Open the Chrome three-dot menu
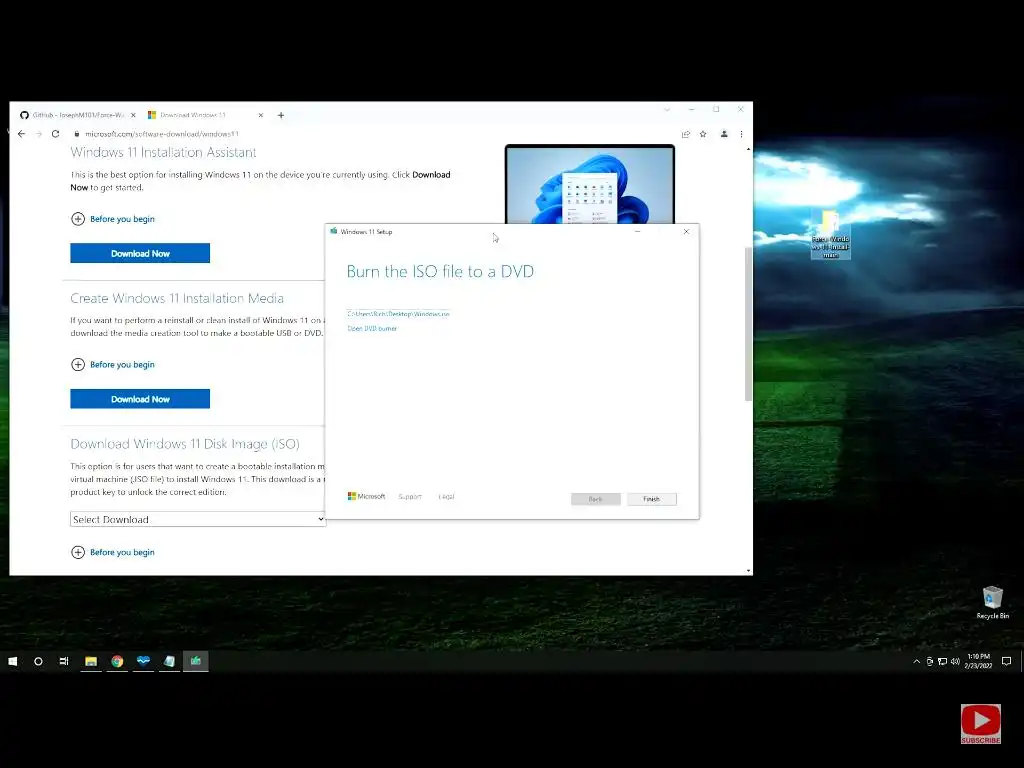The width and height of the screenshot is (1024, 768). 741,134
